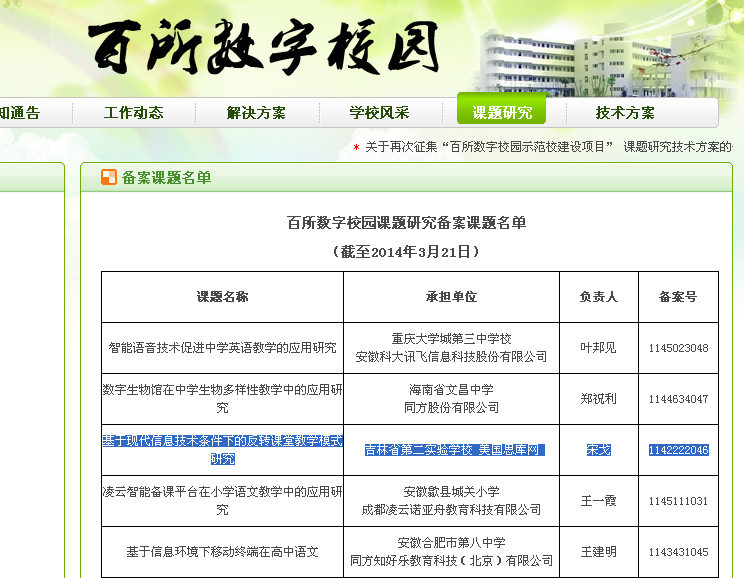744x578 pixels.
Task: Click the school building photo in banner
Action: pyautogui.click(x=560, y=50)
